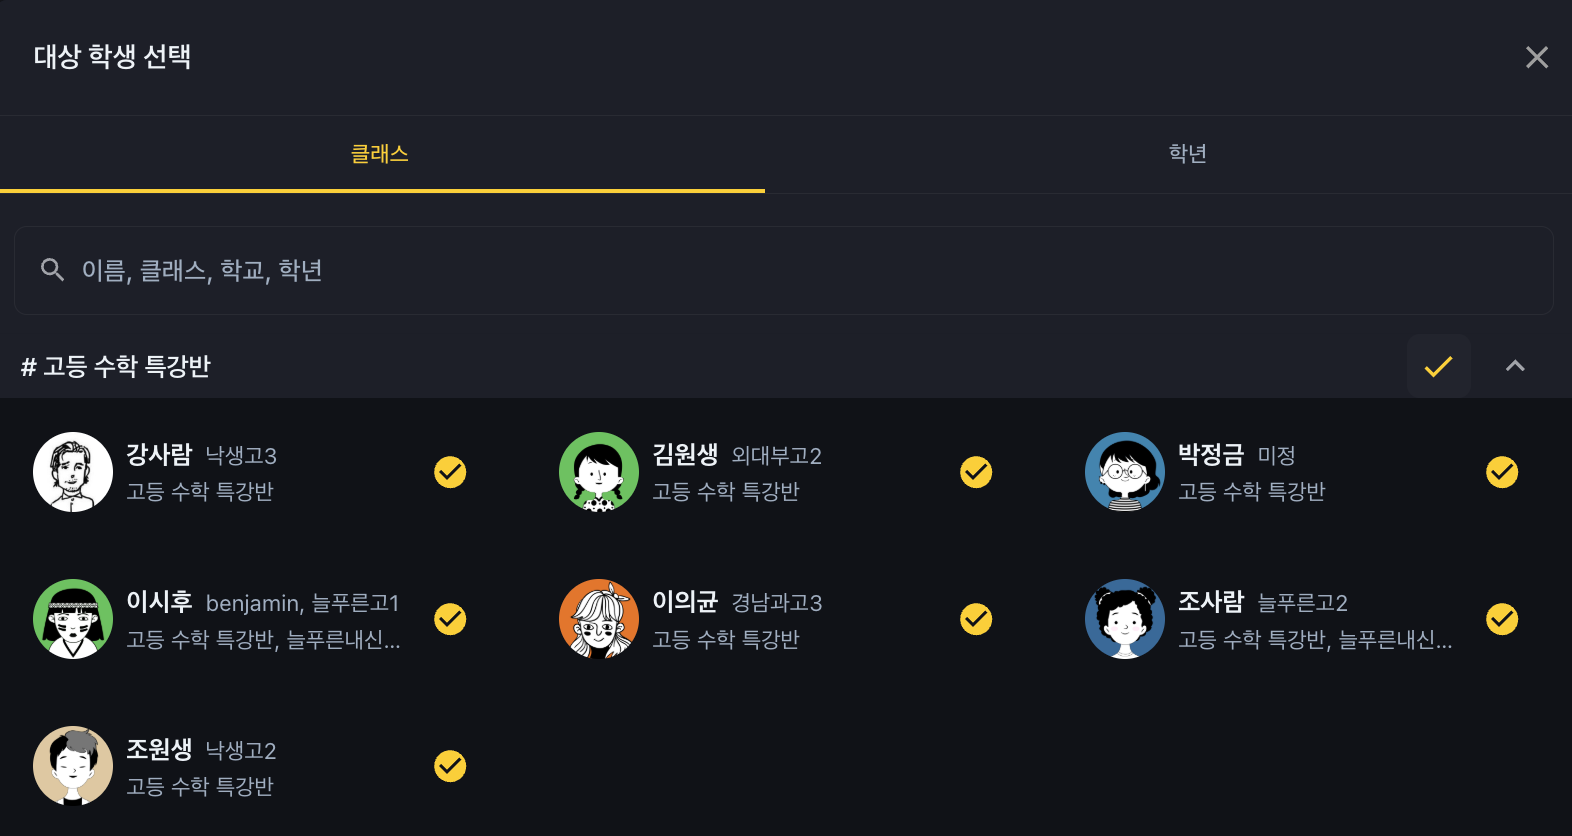Deselect 조사람 from the list
This screenshot has width=1572, height=836.
pyautogui.click(x=1502, y=619)
